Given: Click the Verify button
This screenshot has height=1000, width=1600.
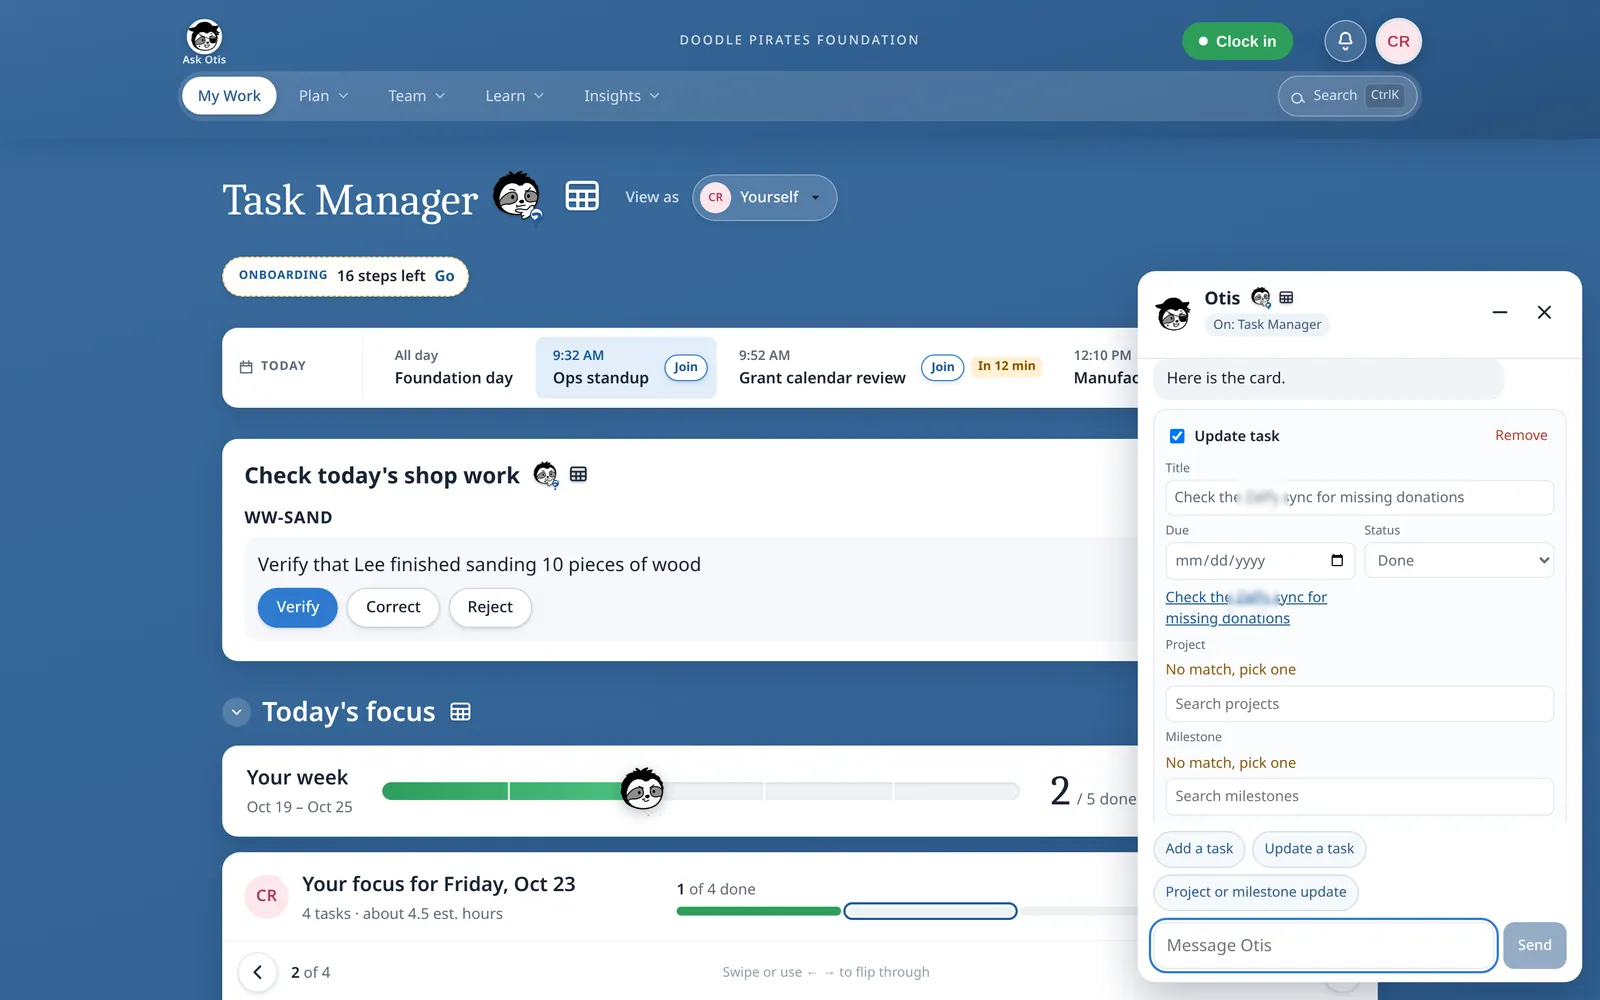Looking at the screenshot, I should tap(298, 607).
